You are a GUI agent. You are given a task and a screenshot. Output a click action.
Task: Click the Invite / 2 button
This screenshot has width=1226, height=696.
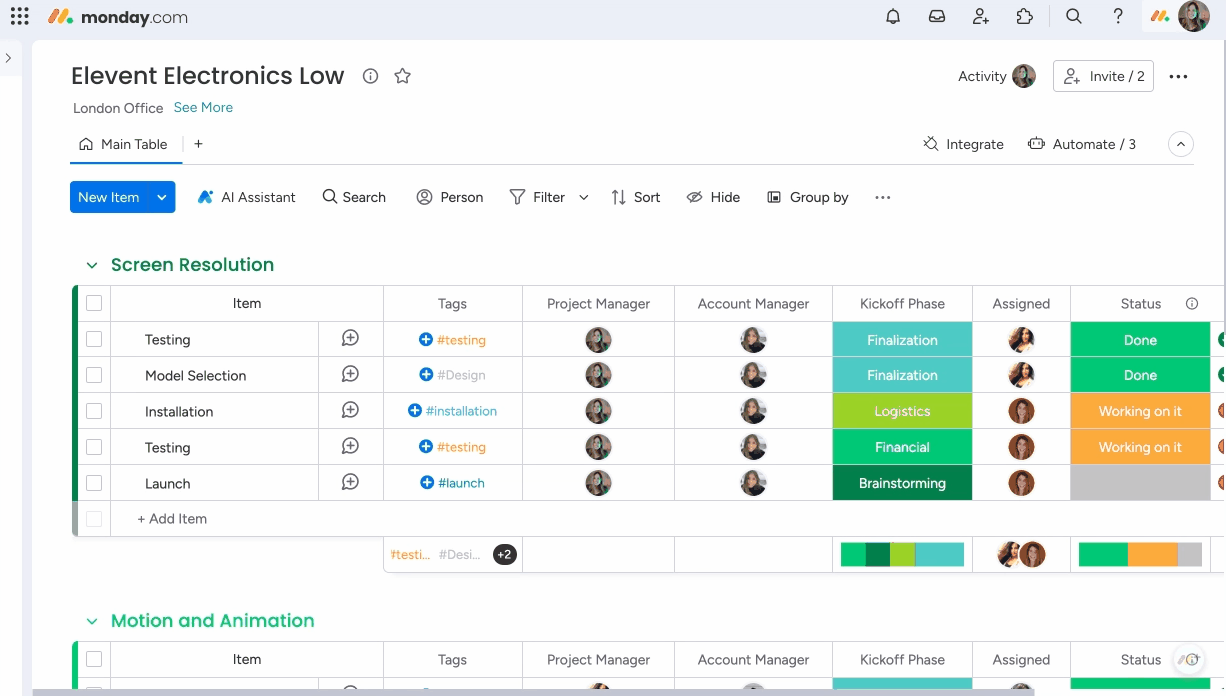click(1103, 76)
